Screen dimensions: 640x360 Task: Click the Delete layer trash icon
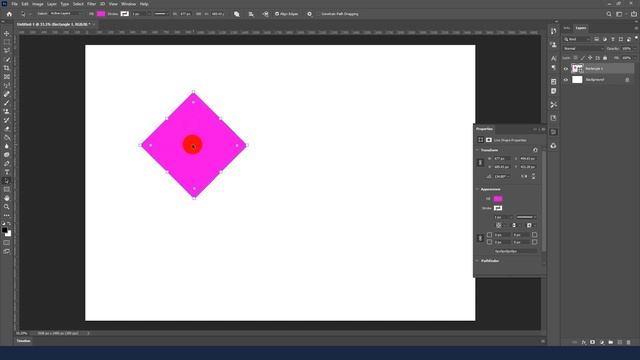point(629,342)
